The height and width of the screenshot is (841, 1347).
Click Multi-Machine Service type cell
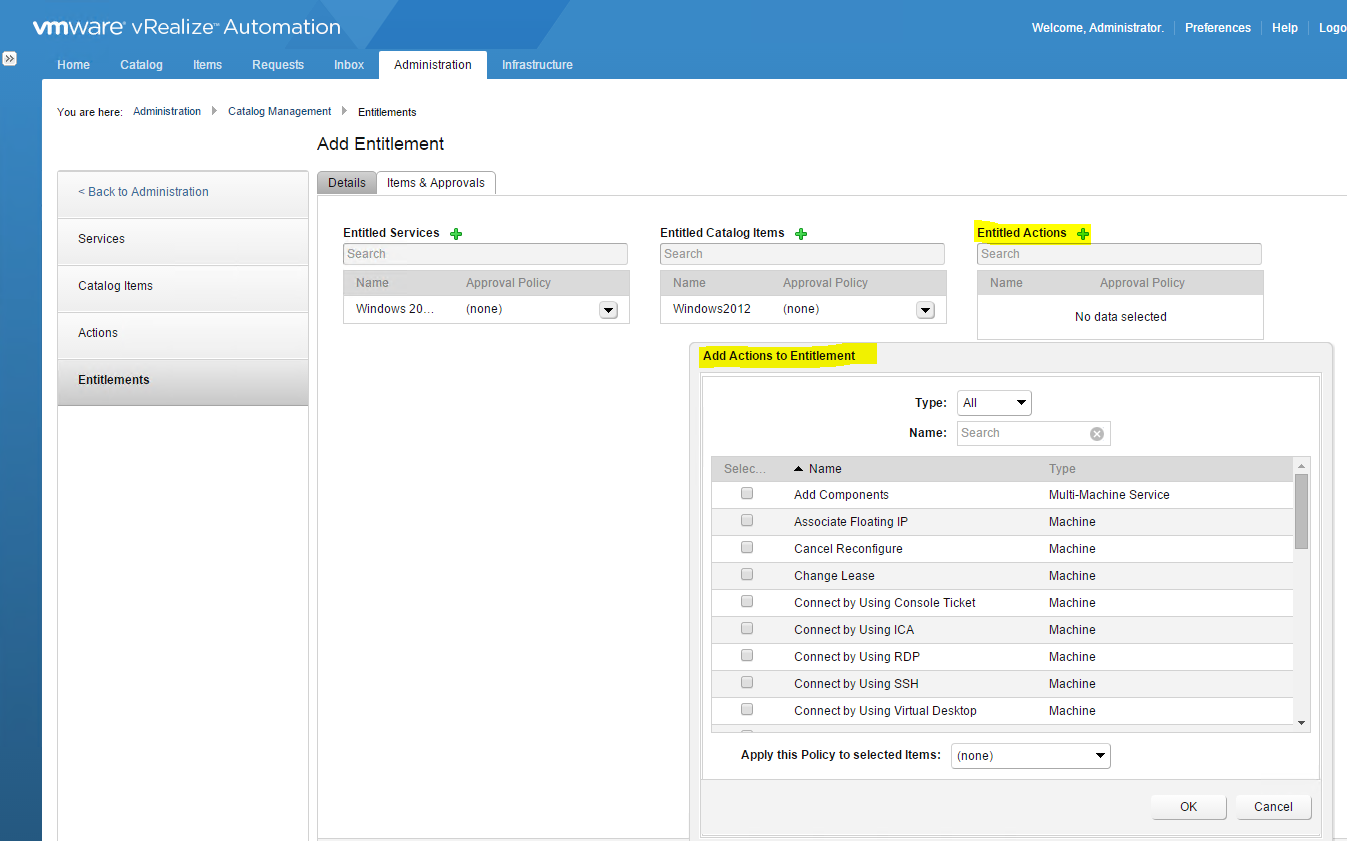point(1109,495)
